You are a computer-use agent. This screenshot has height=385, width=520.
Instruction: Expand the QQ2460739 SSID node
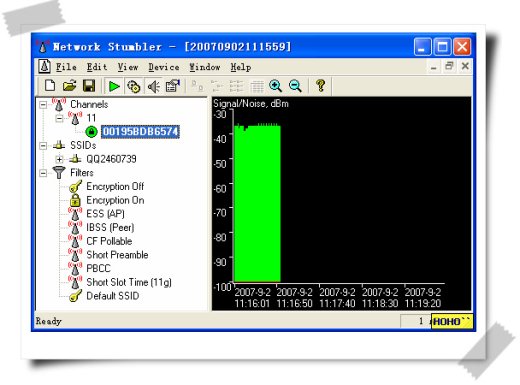59,159
